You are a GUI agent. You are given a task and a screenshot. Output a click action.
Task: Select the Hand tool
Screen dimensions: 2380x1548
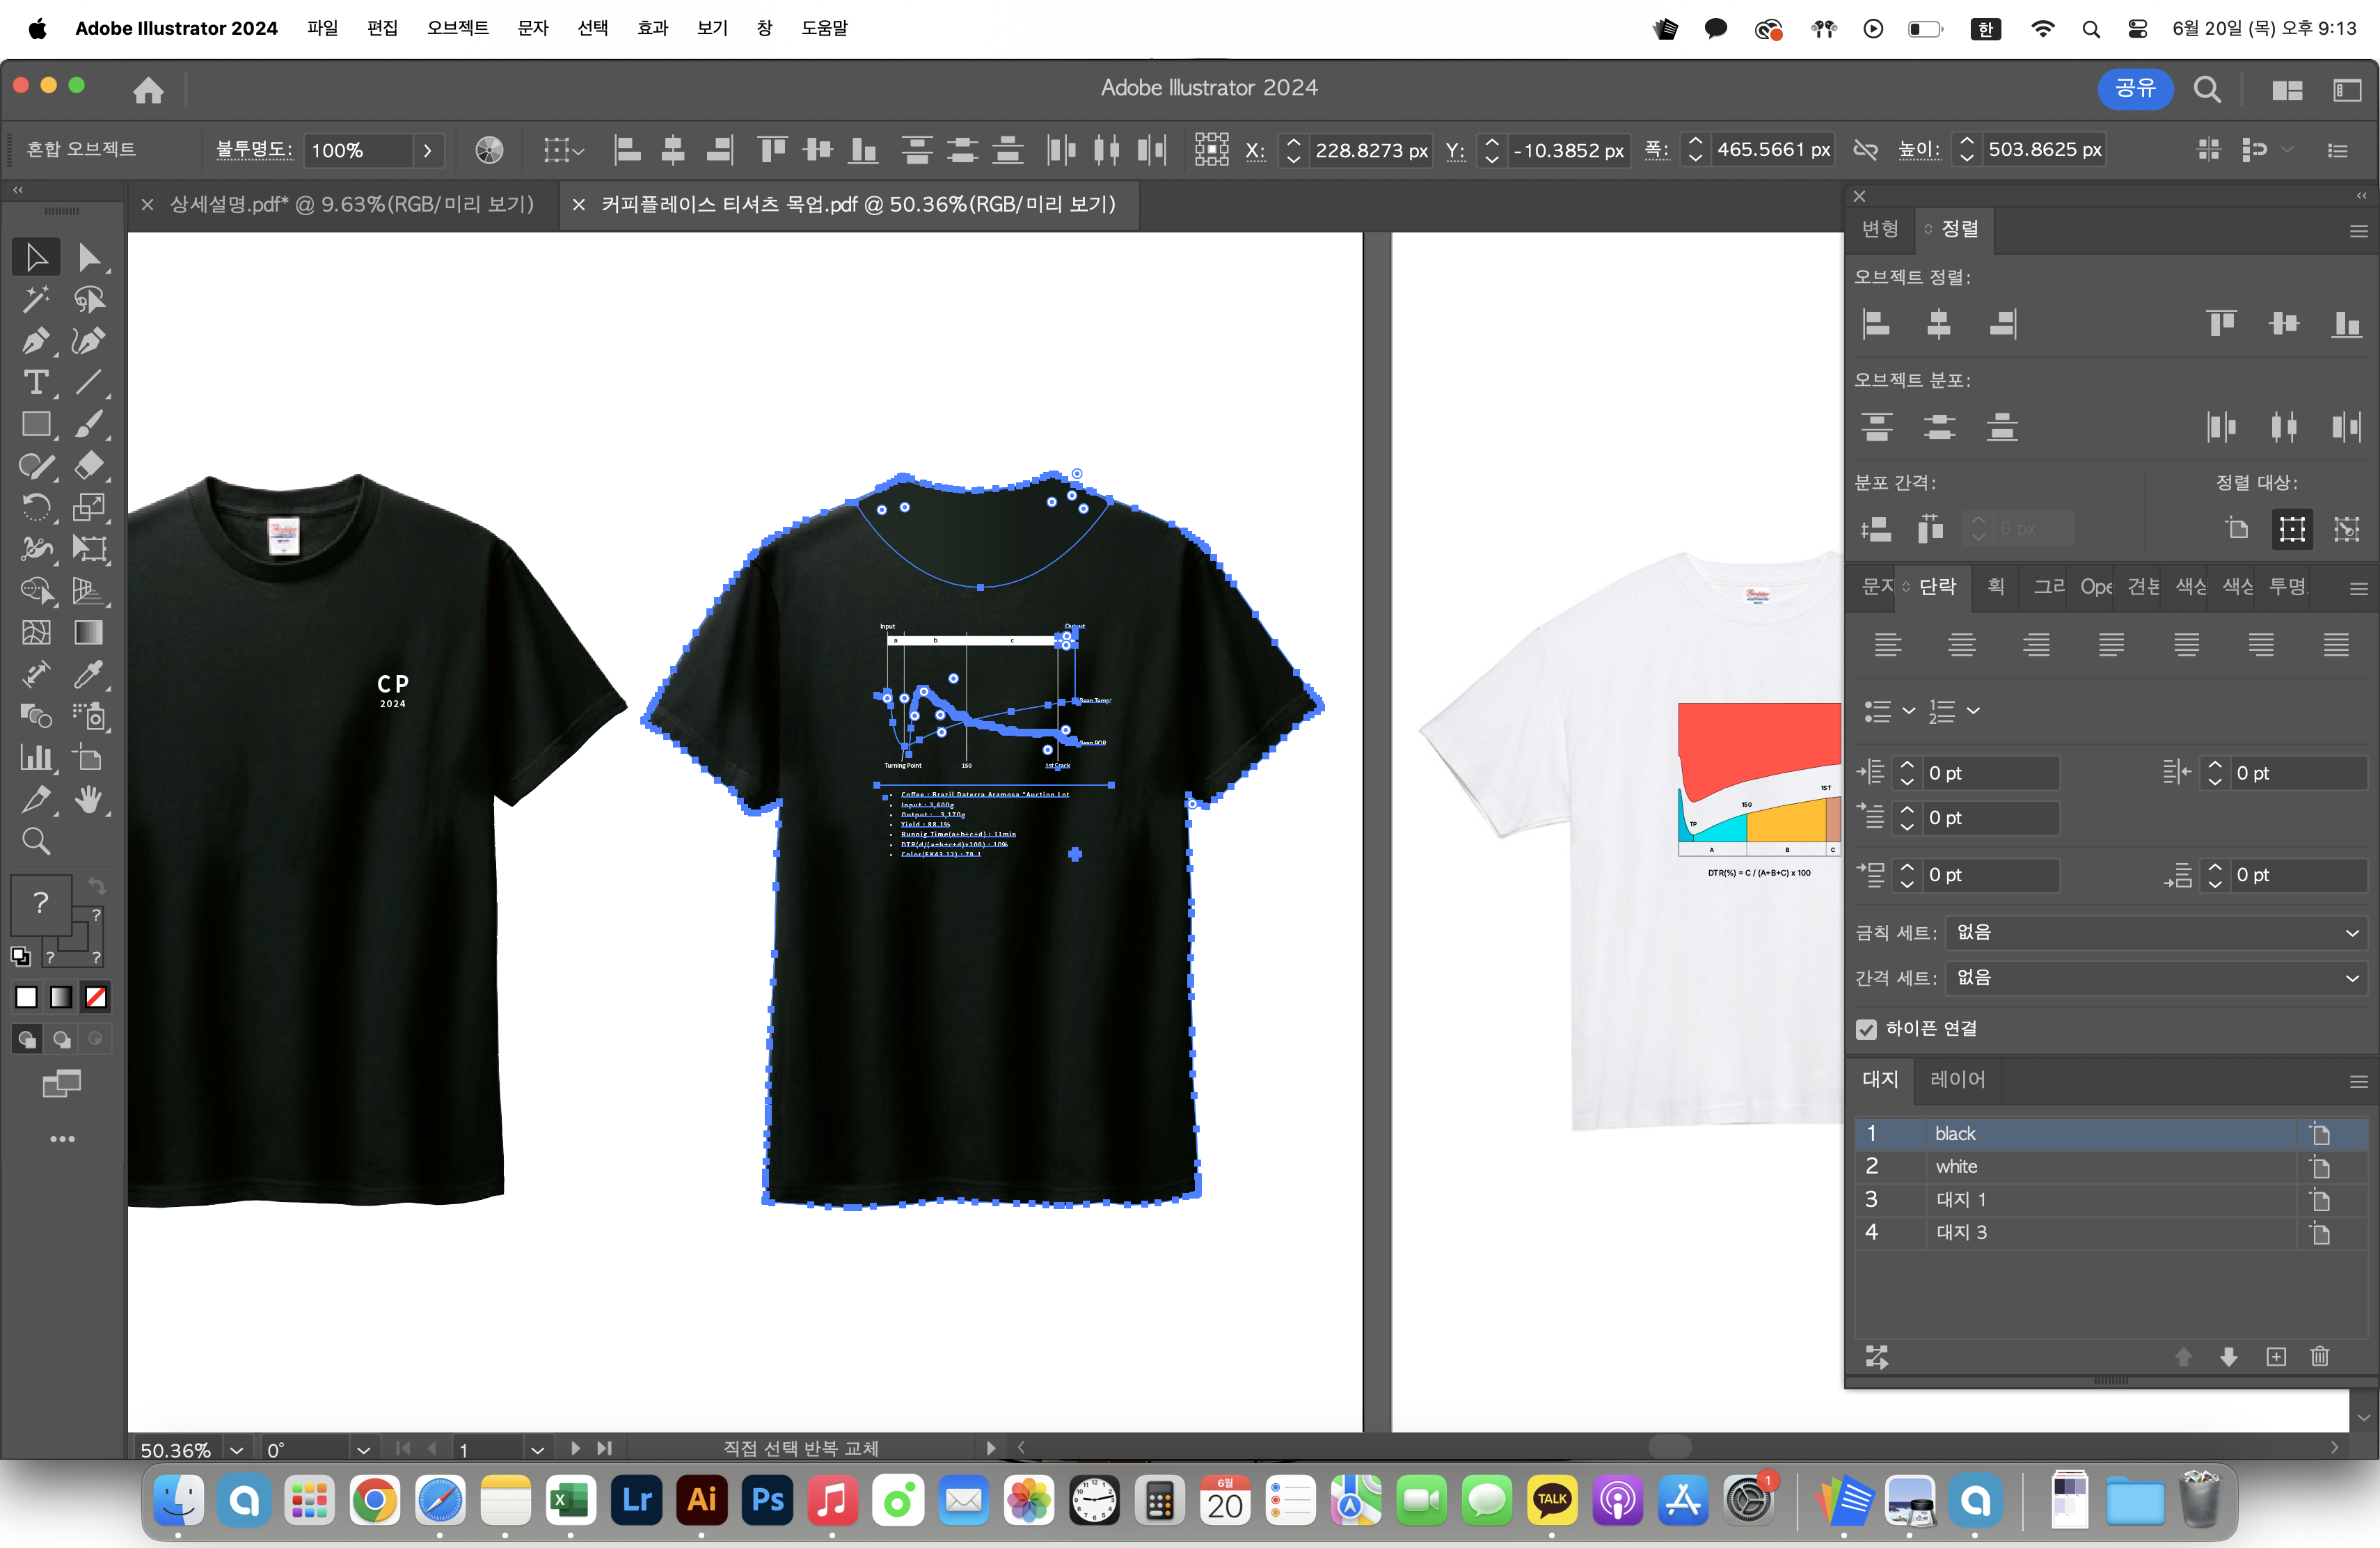tap(89, 800)
